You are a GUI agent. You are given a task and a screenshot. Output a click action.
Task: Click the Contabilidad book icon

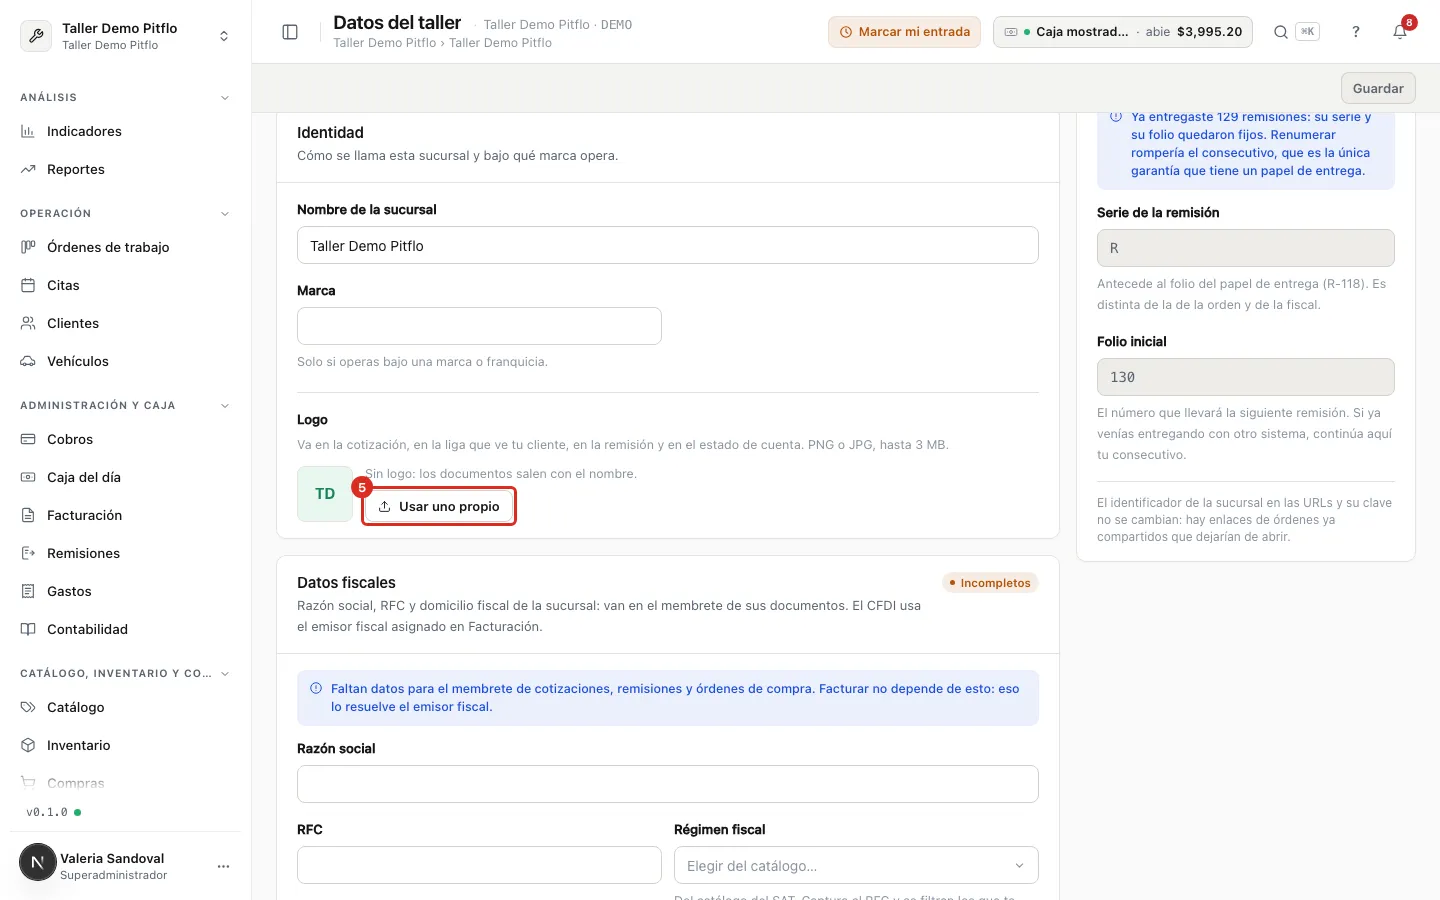pyautogui.click(x=28, y=629)
